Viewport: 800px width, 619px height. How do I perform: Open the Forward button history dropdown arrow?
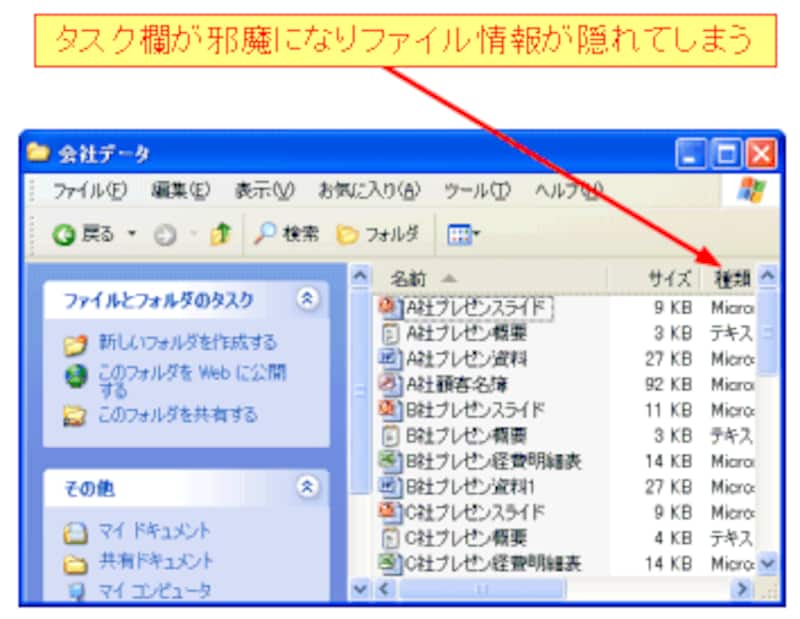193,234
